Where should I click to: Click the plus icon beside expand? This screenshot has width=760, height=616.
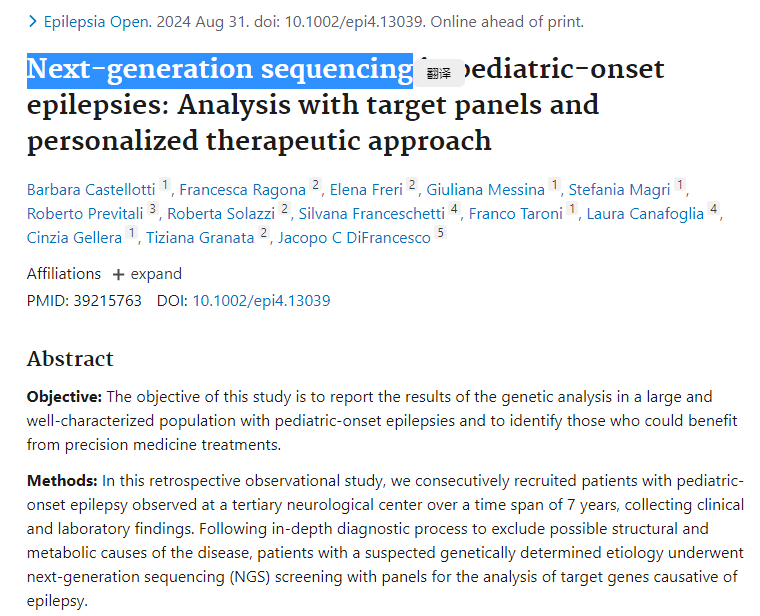[118, 275]
